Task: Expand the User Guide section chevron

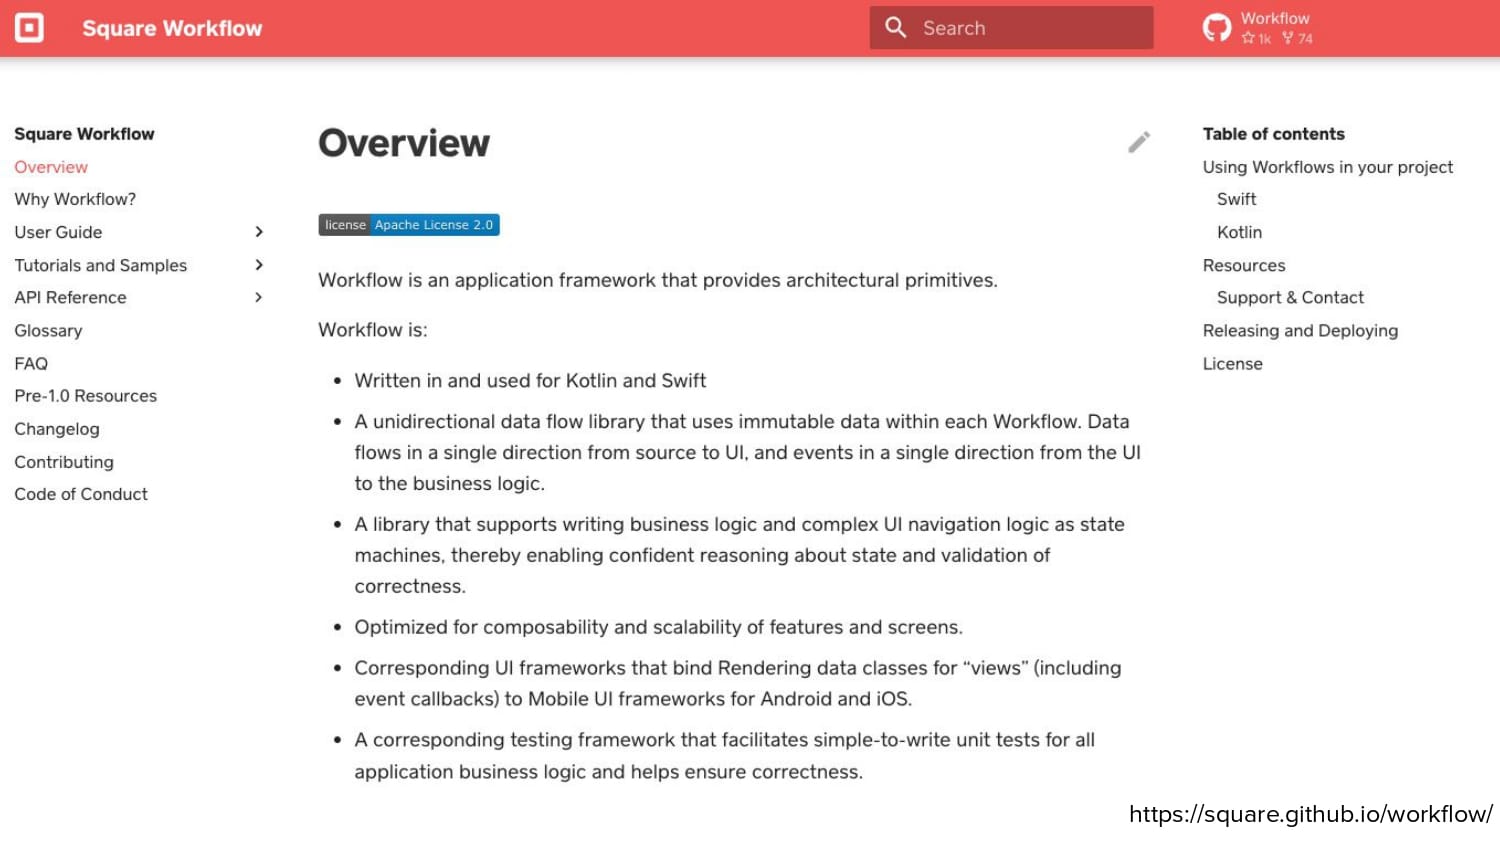Action: pyautogui.click(x=259, y=232)
